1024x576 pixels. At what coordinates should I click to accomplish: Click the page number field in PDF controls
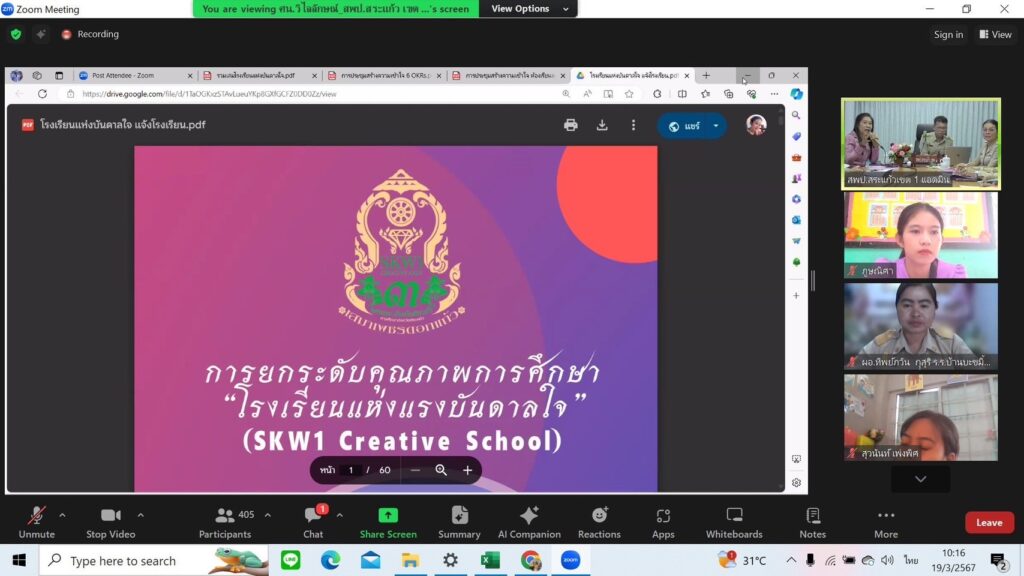pos(351,470)
